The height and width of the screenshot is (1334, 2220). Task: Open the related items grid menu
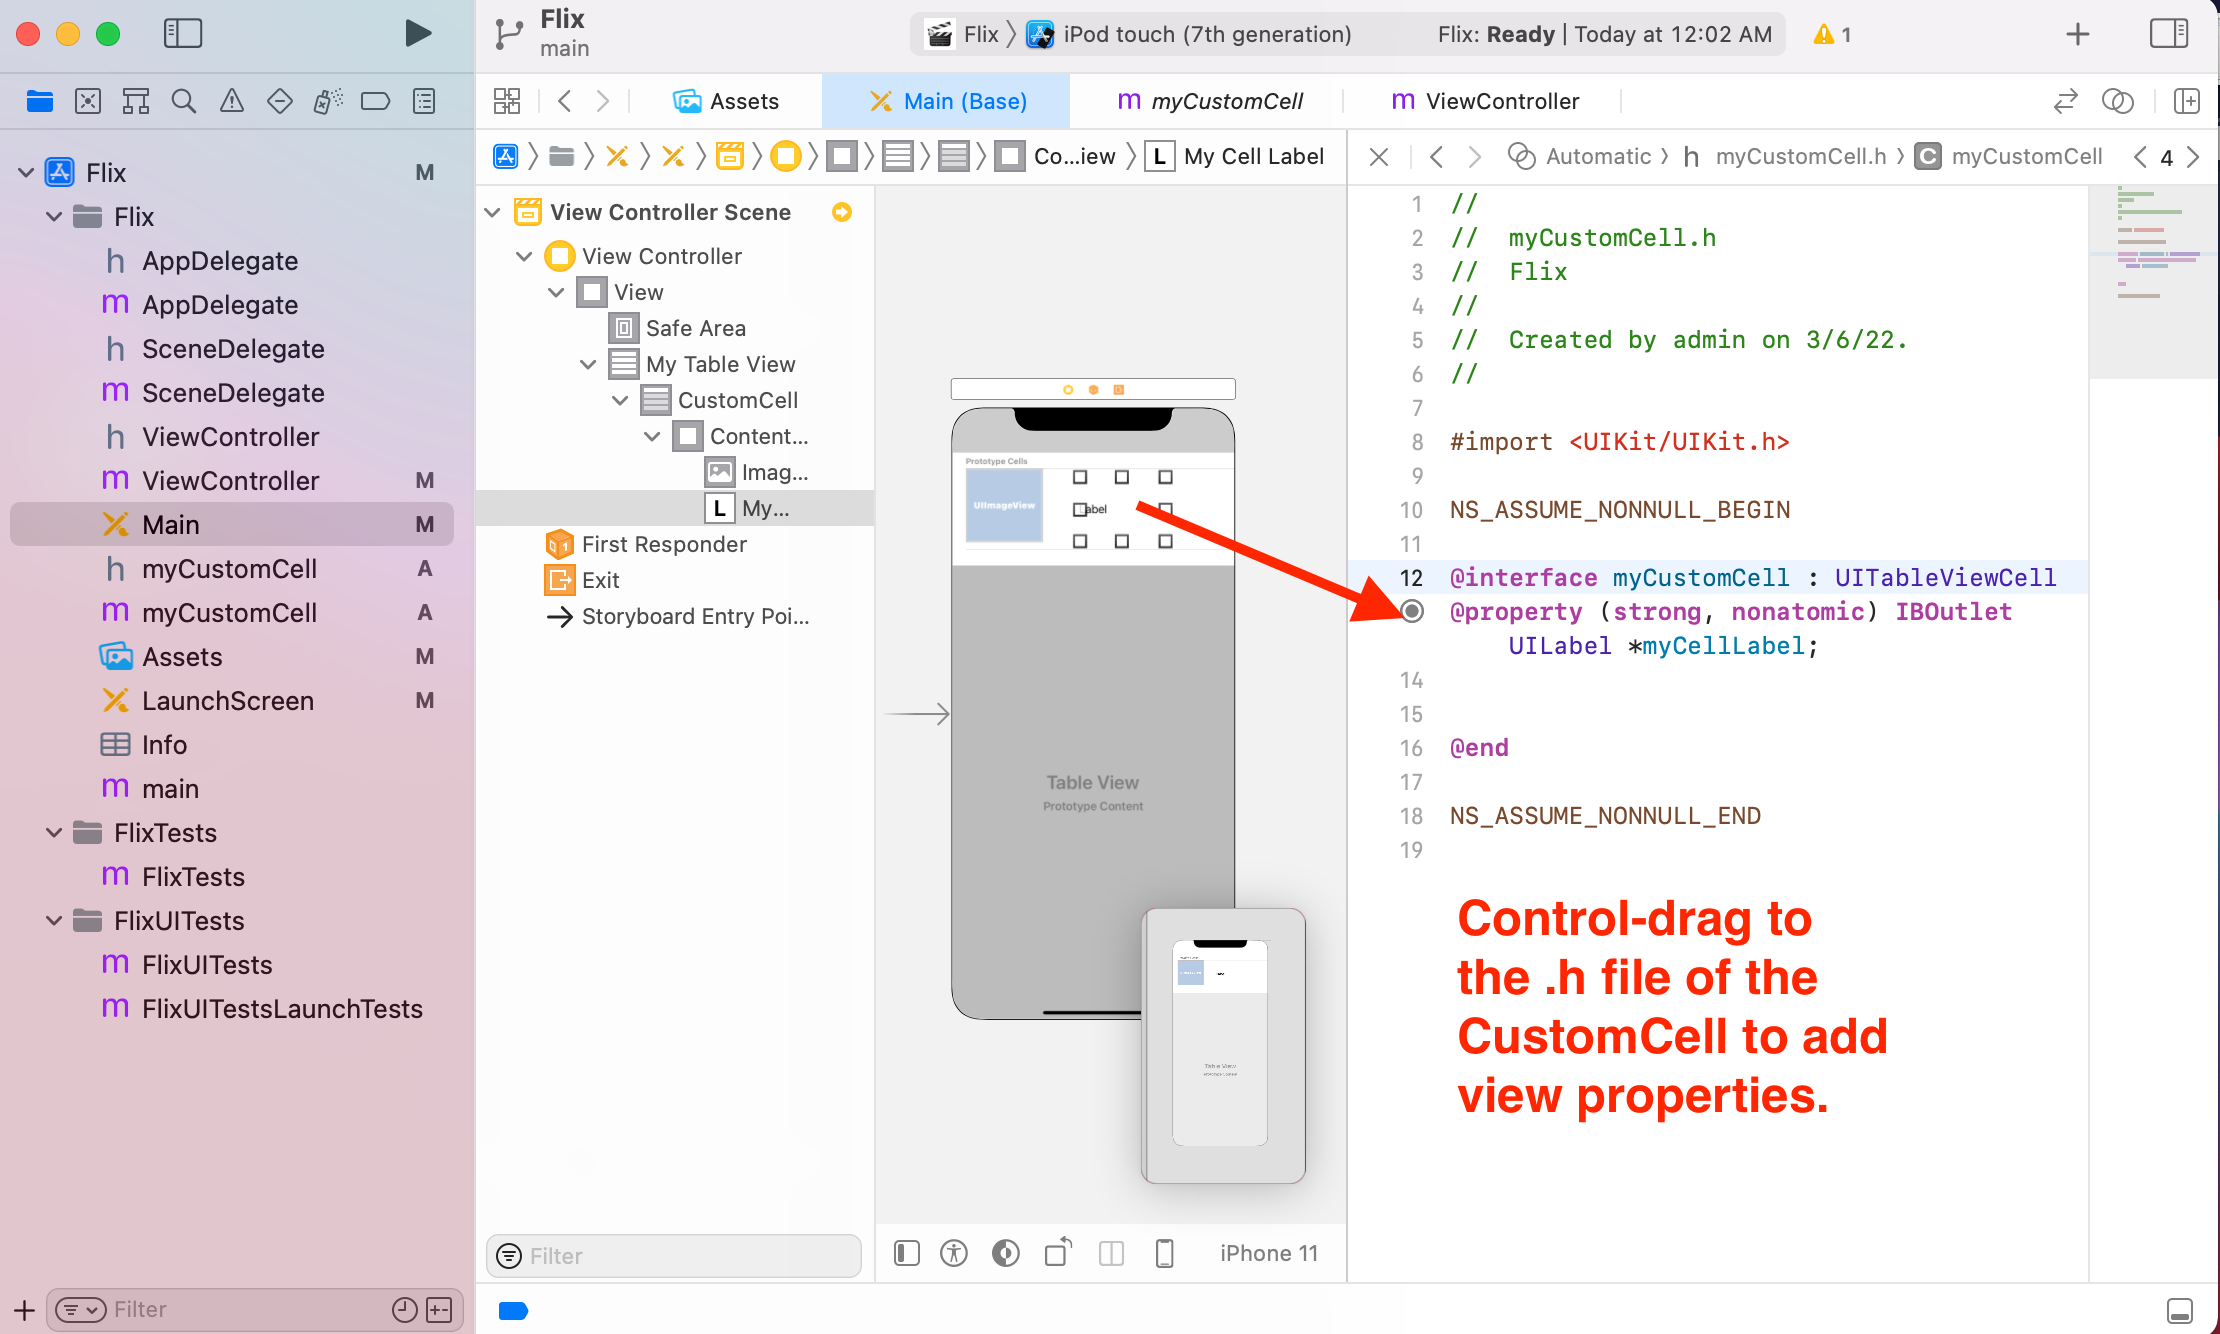coord(507,101)
